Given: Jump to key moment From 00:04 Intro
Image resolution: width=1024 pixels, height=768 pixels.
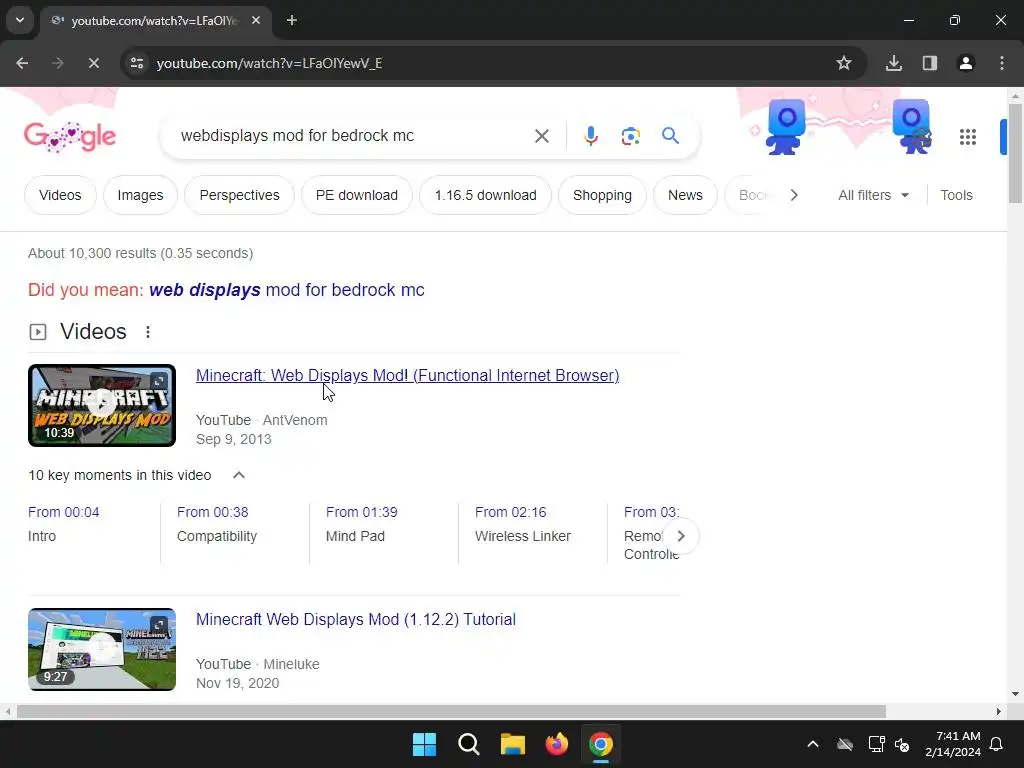Looking at the screenshot, I should (64, 524).
